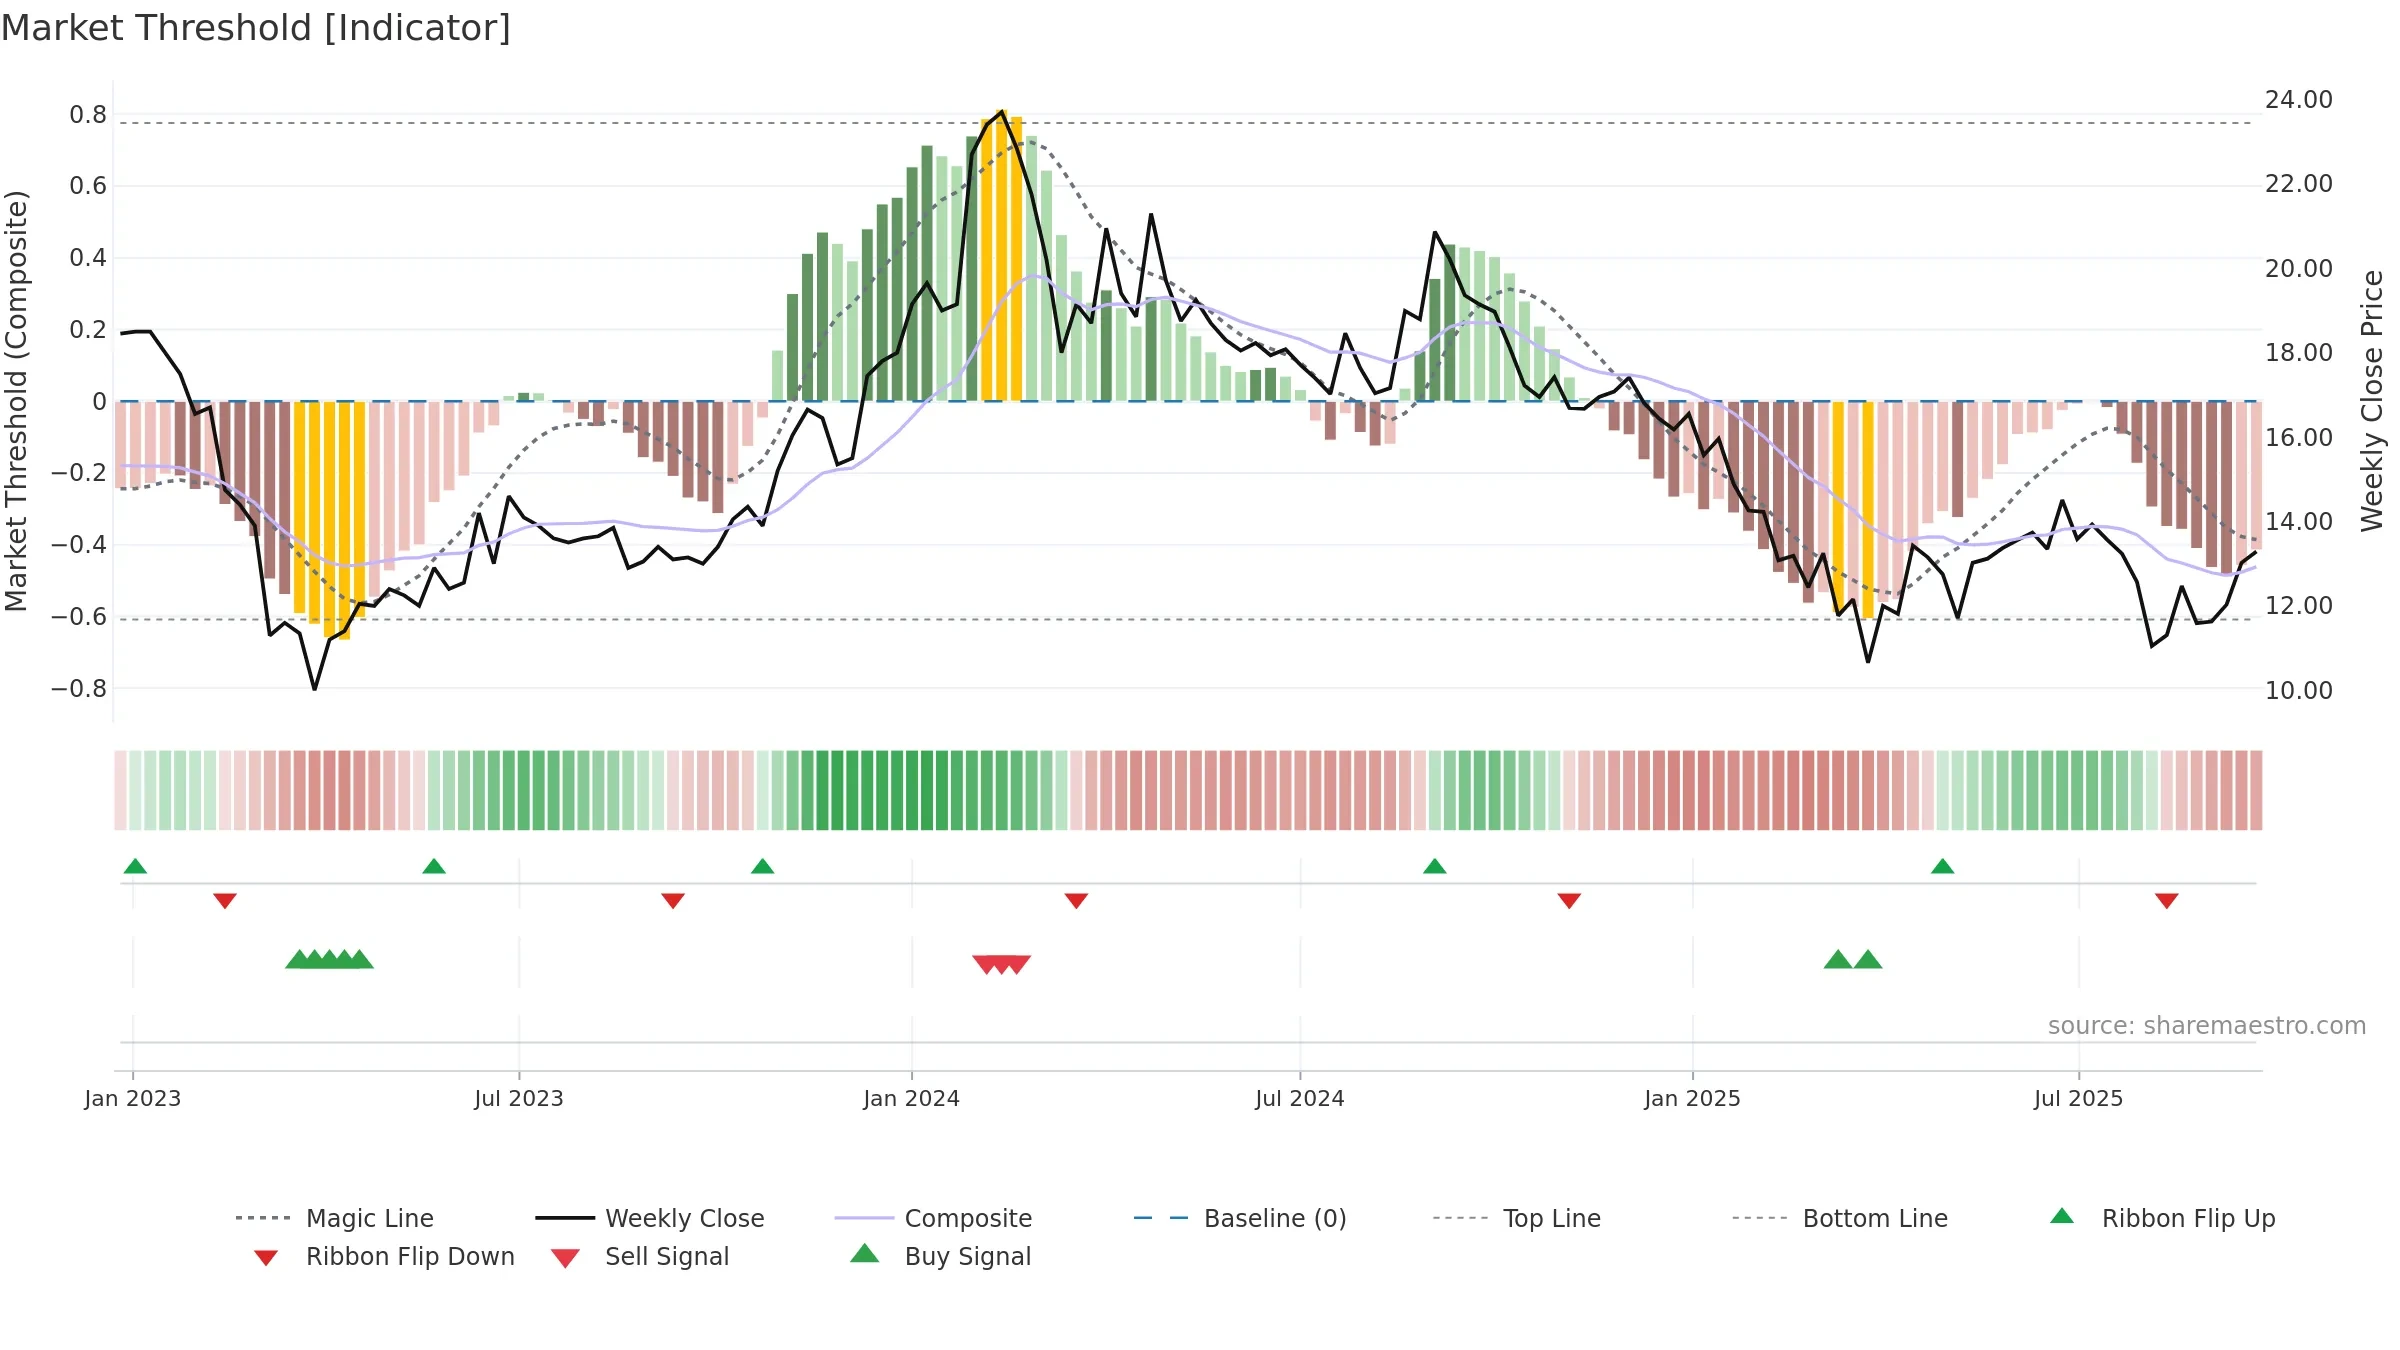Click the ribbon flip up marker after Jul 2024
The image size is (2400, 1350).
coord(1435,866)
